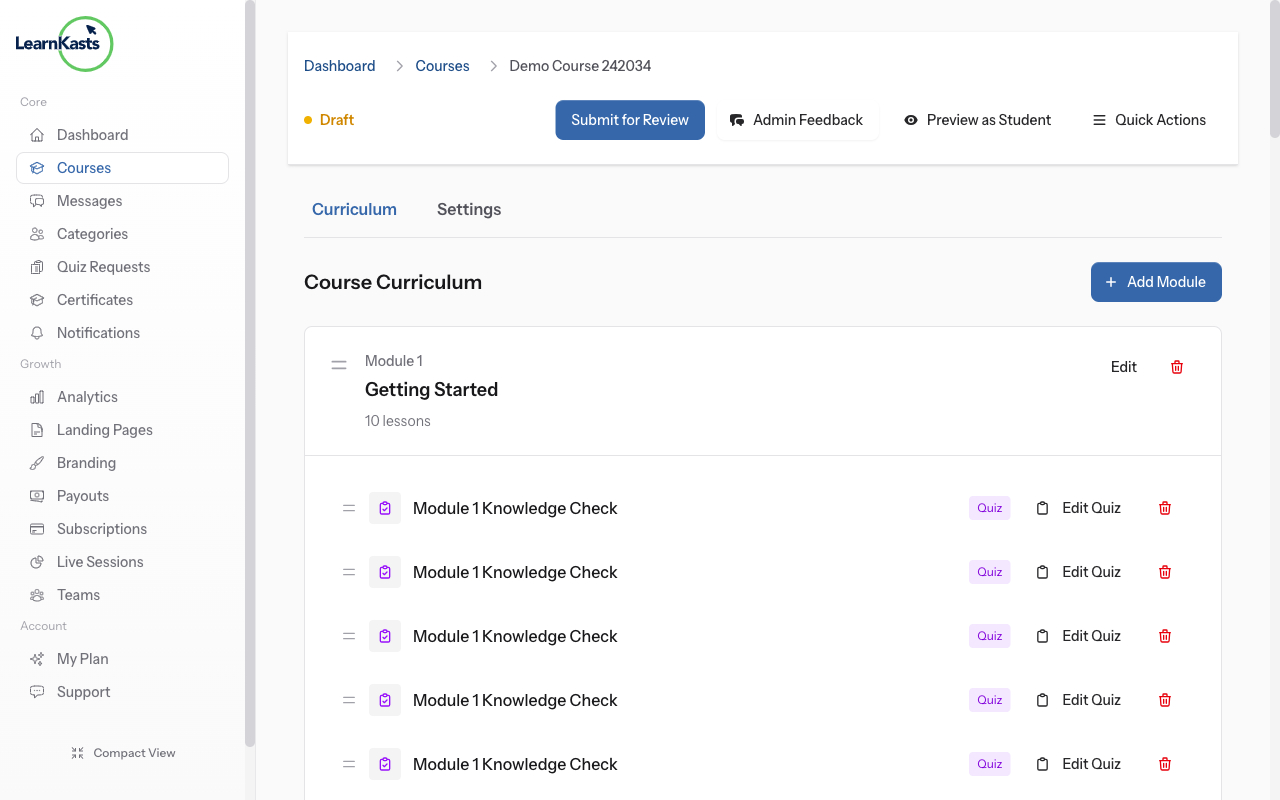Click the Analytics bar chart icon

[36, 396]
